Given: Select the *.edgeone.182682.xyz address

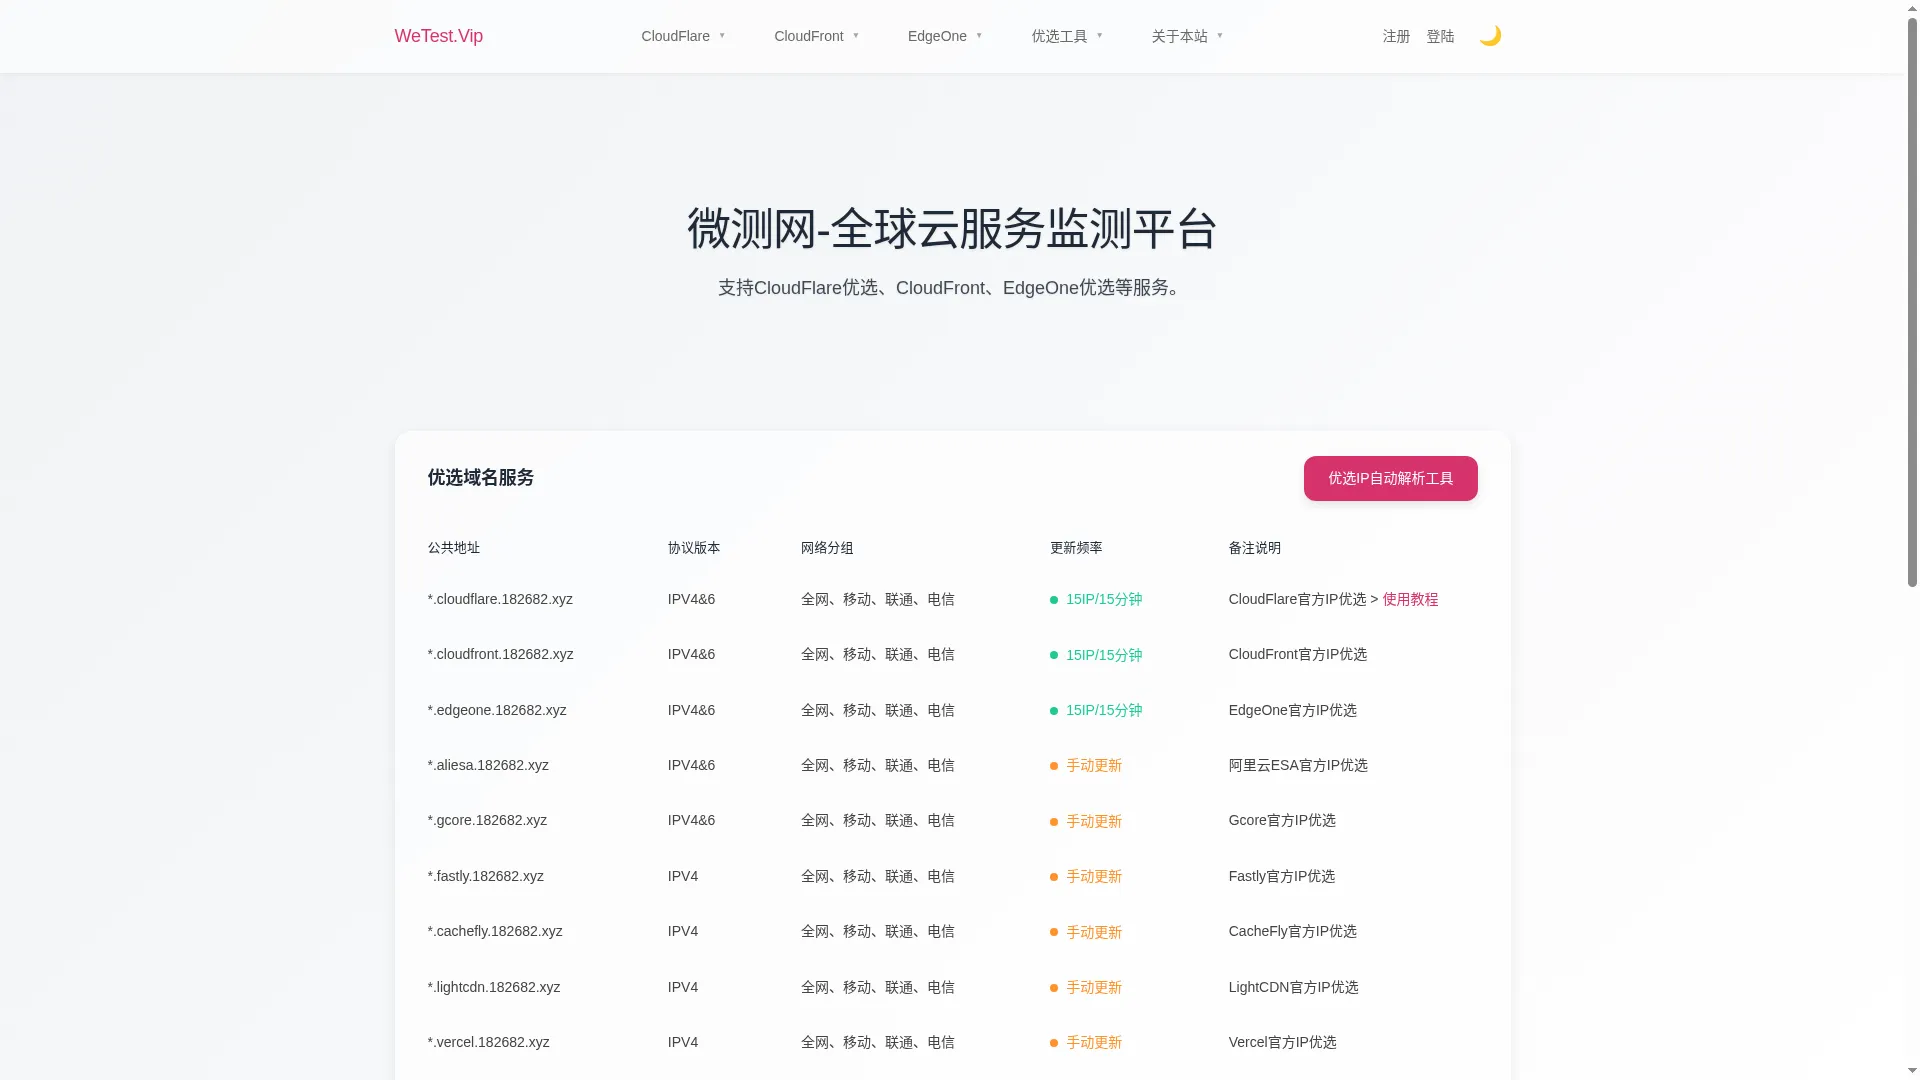Looking at the screenshot, I should [497, 710].
